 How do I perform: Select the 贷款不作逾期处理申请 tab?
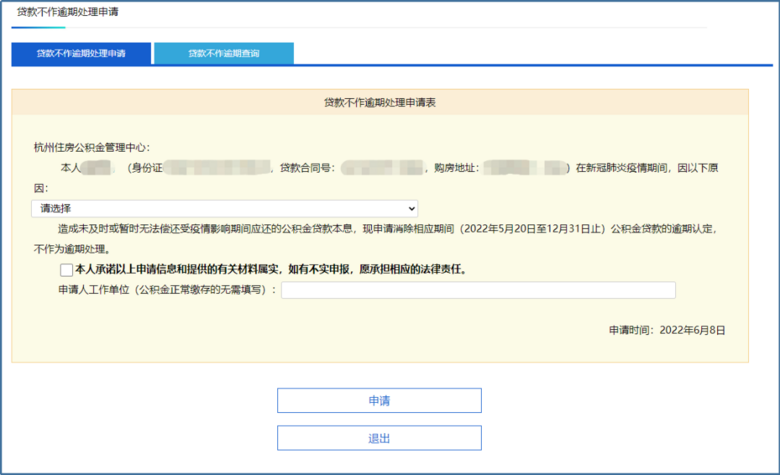[x=81, y=53]
